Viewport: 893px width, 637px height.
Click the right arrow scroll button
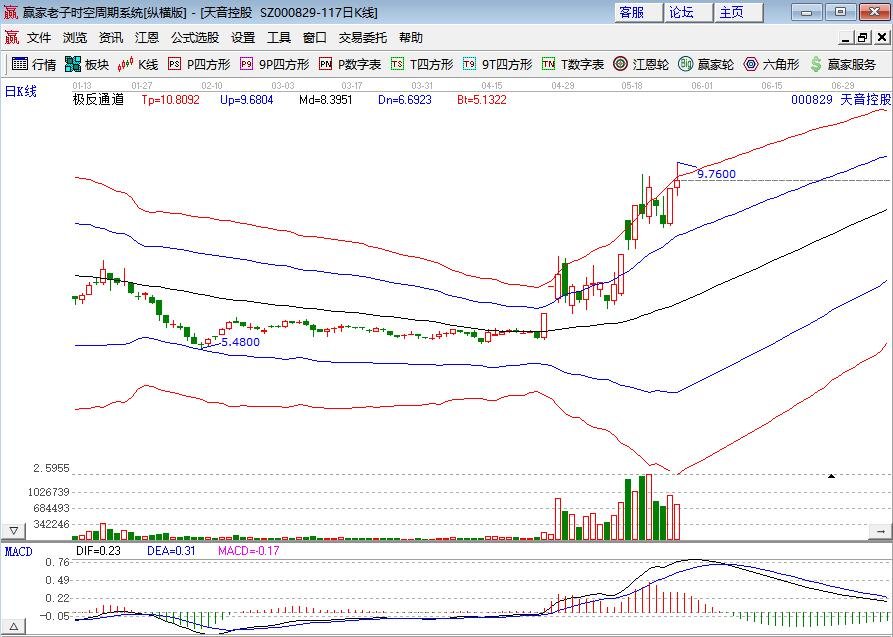(880, 531)
